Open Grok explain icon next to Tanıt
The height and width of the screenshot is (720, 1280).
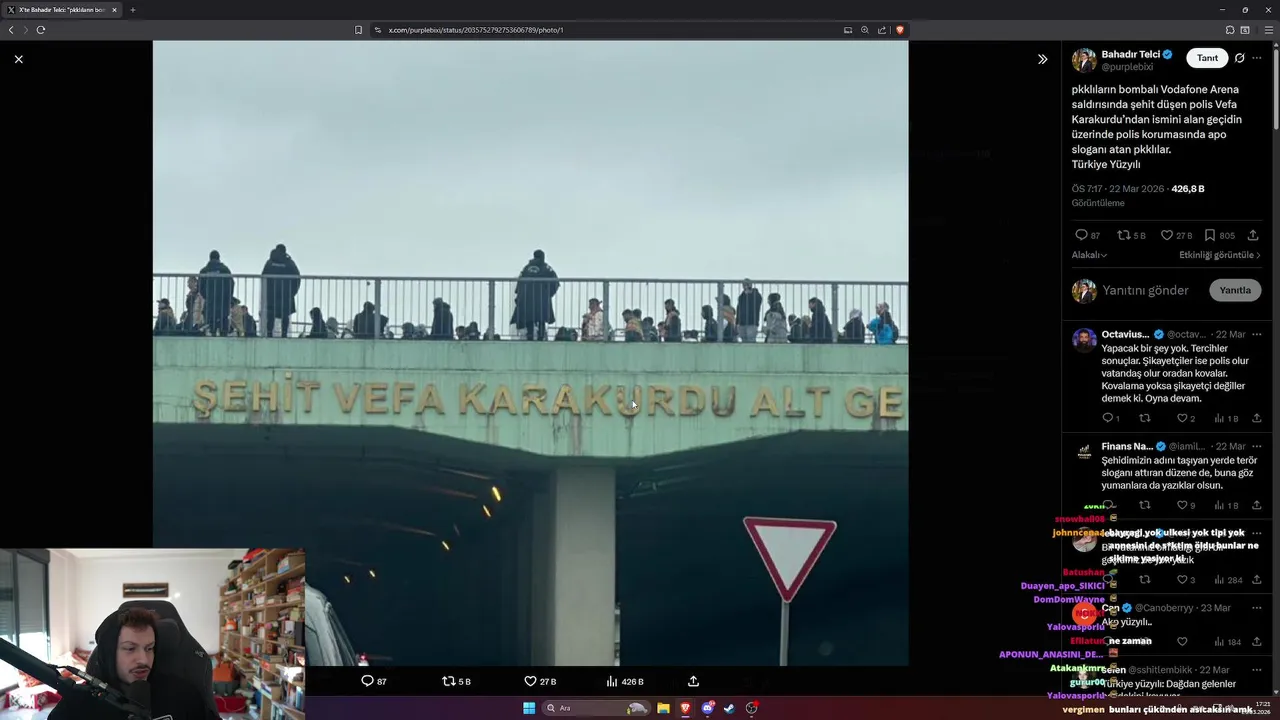pyautogui.click(x=1239, y=58)
